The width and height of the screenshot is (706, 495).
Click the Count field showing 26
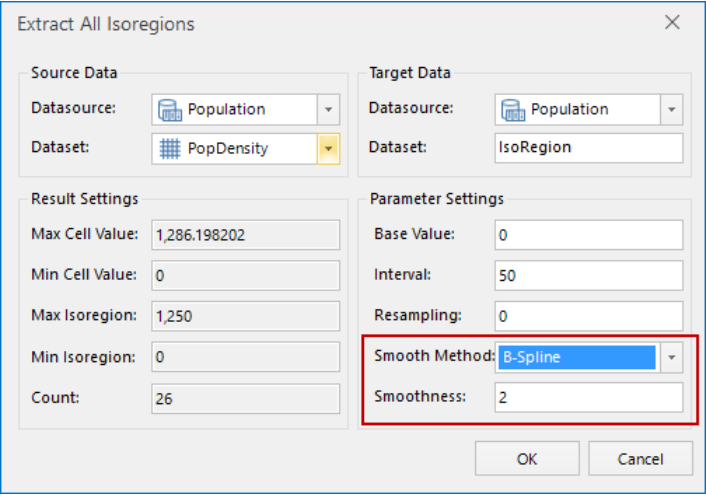246,397
